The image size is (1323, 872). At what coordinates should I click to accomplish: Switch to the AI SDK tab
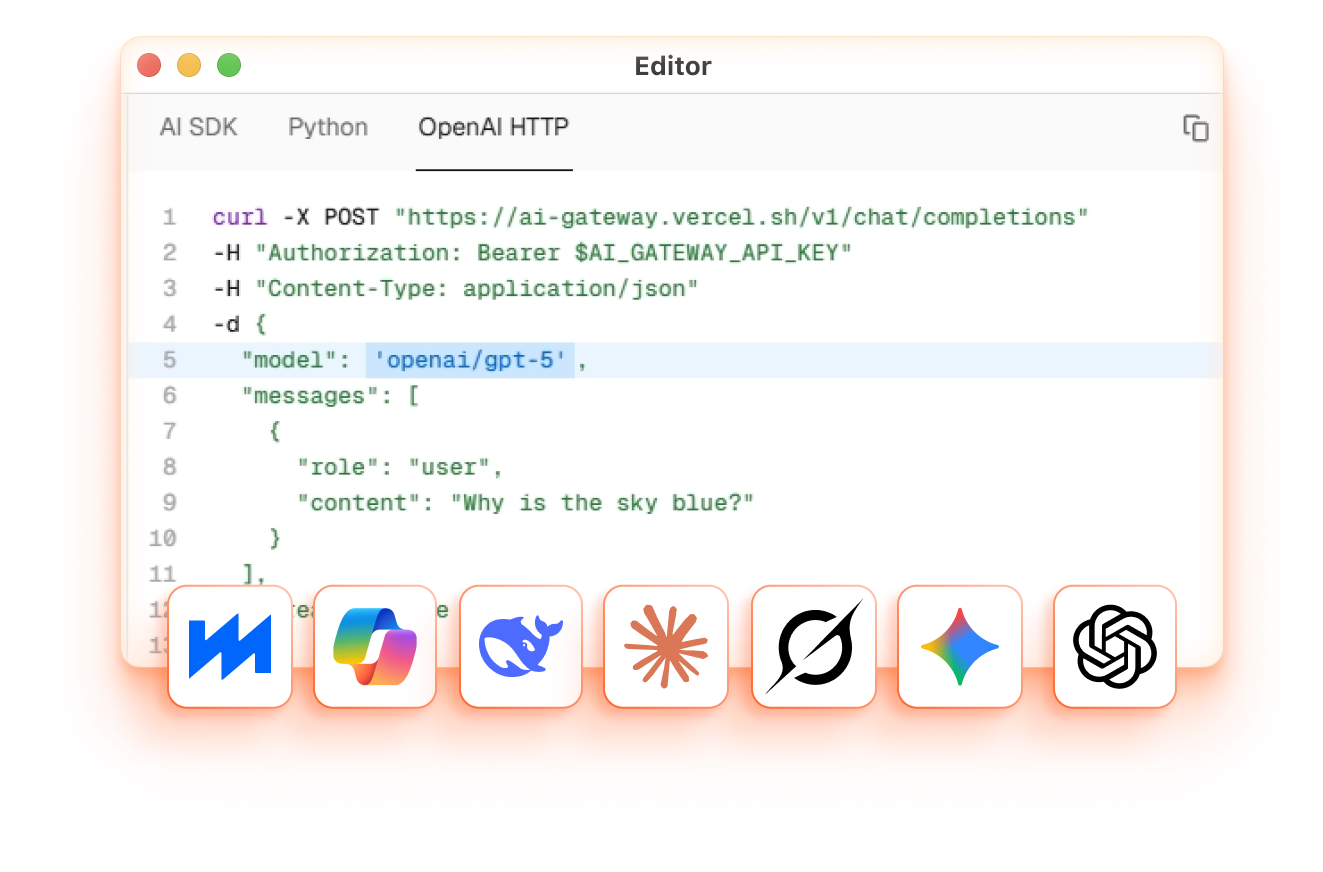[198, 128]
